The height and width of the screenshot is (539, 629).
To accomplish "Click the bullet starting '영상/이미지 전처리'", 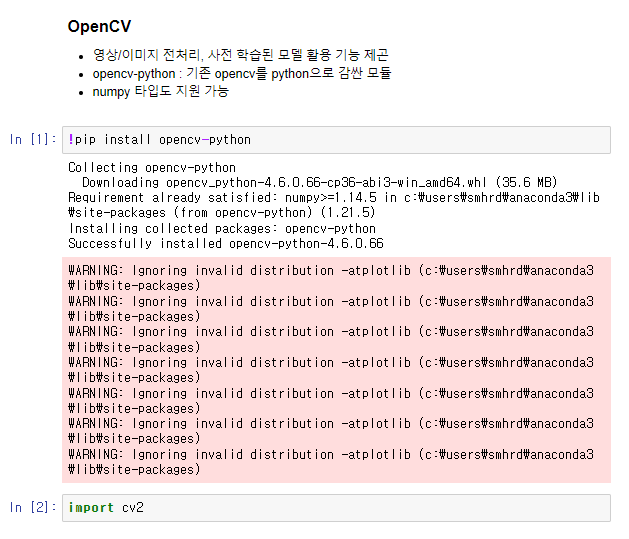I will tap(240, 55).
